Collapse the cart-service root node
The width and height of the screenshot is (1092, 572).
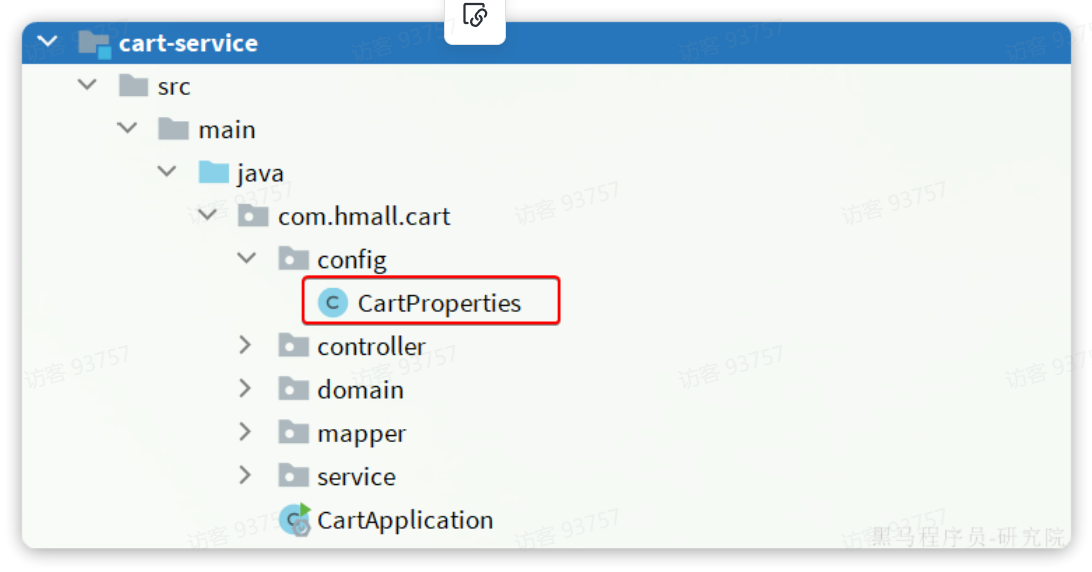(47, 42)
